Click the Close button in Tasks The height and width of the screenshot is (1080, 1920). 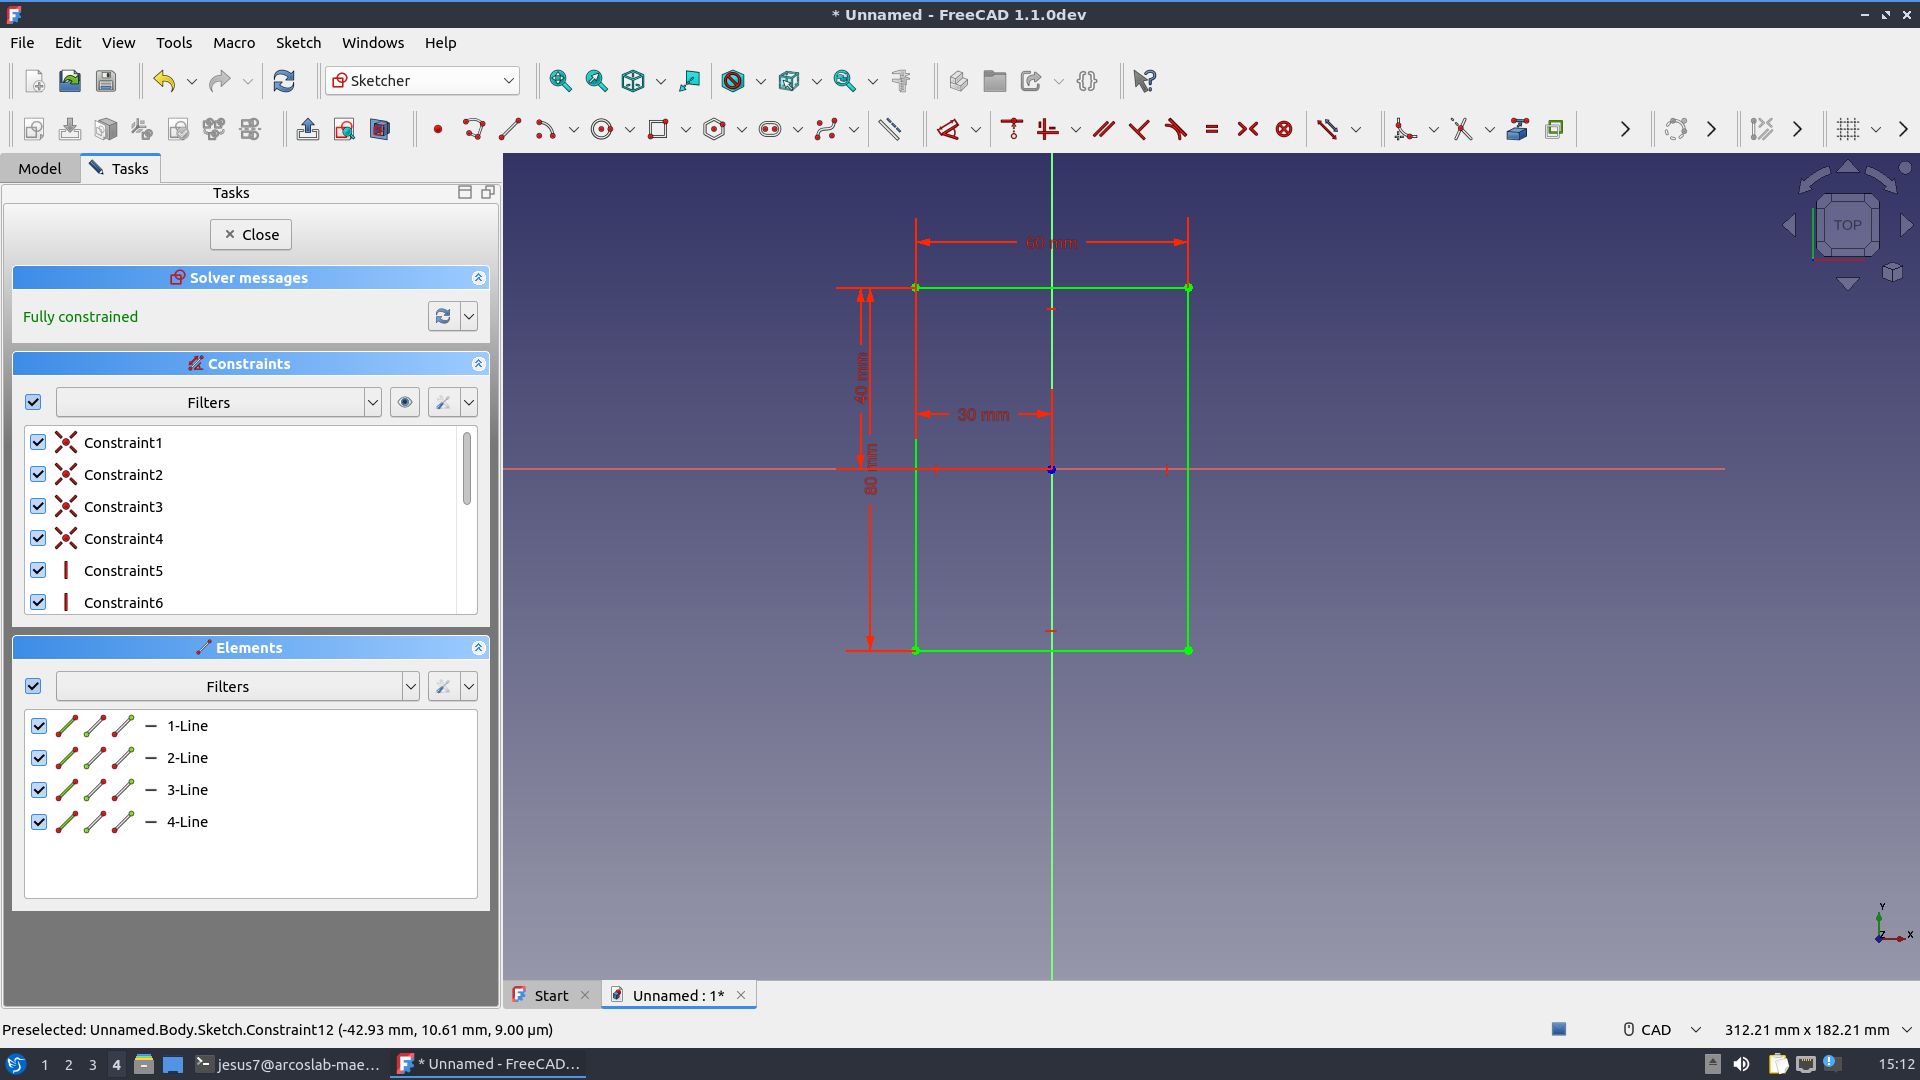pos(251,234)
